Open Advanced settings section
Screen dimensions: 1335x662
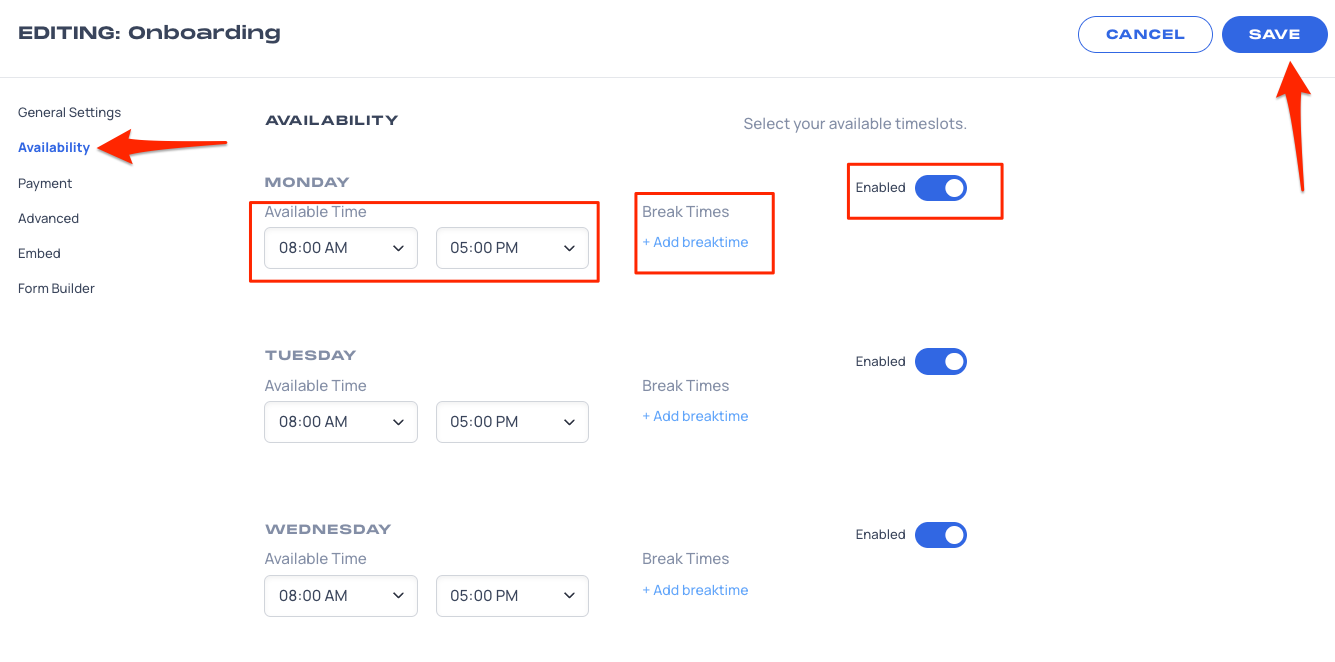coord(48,218)
